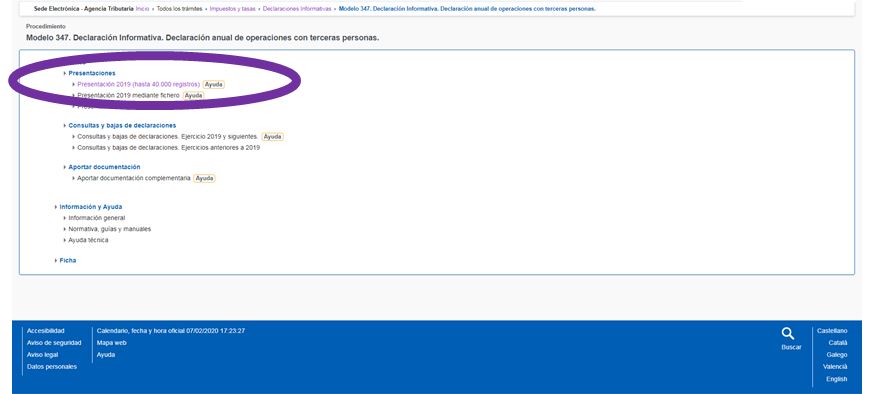Expand the 'Presentaciones' section heading
This screenshot has height=394, width=876.
[x=92, y=73]
